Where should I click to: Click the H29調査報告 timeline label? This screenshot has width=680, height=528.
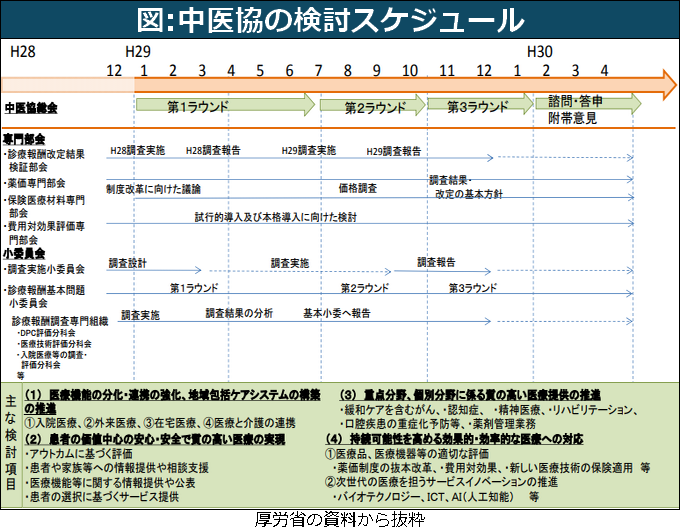[x=393, y=151]
